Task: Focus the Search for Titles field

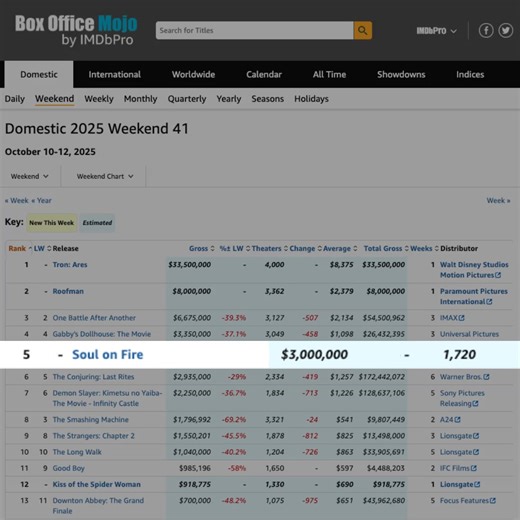Action: (x=255, y=30)
